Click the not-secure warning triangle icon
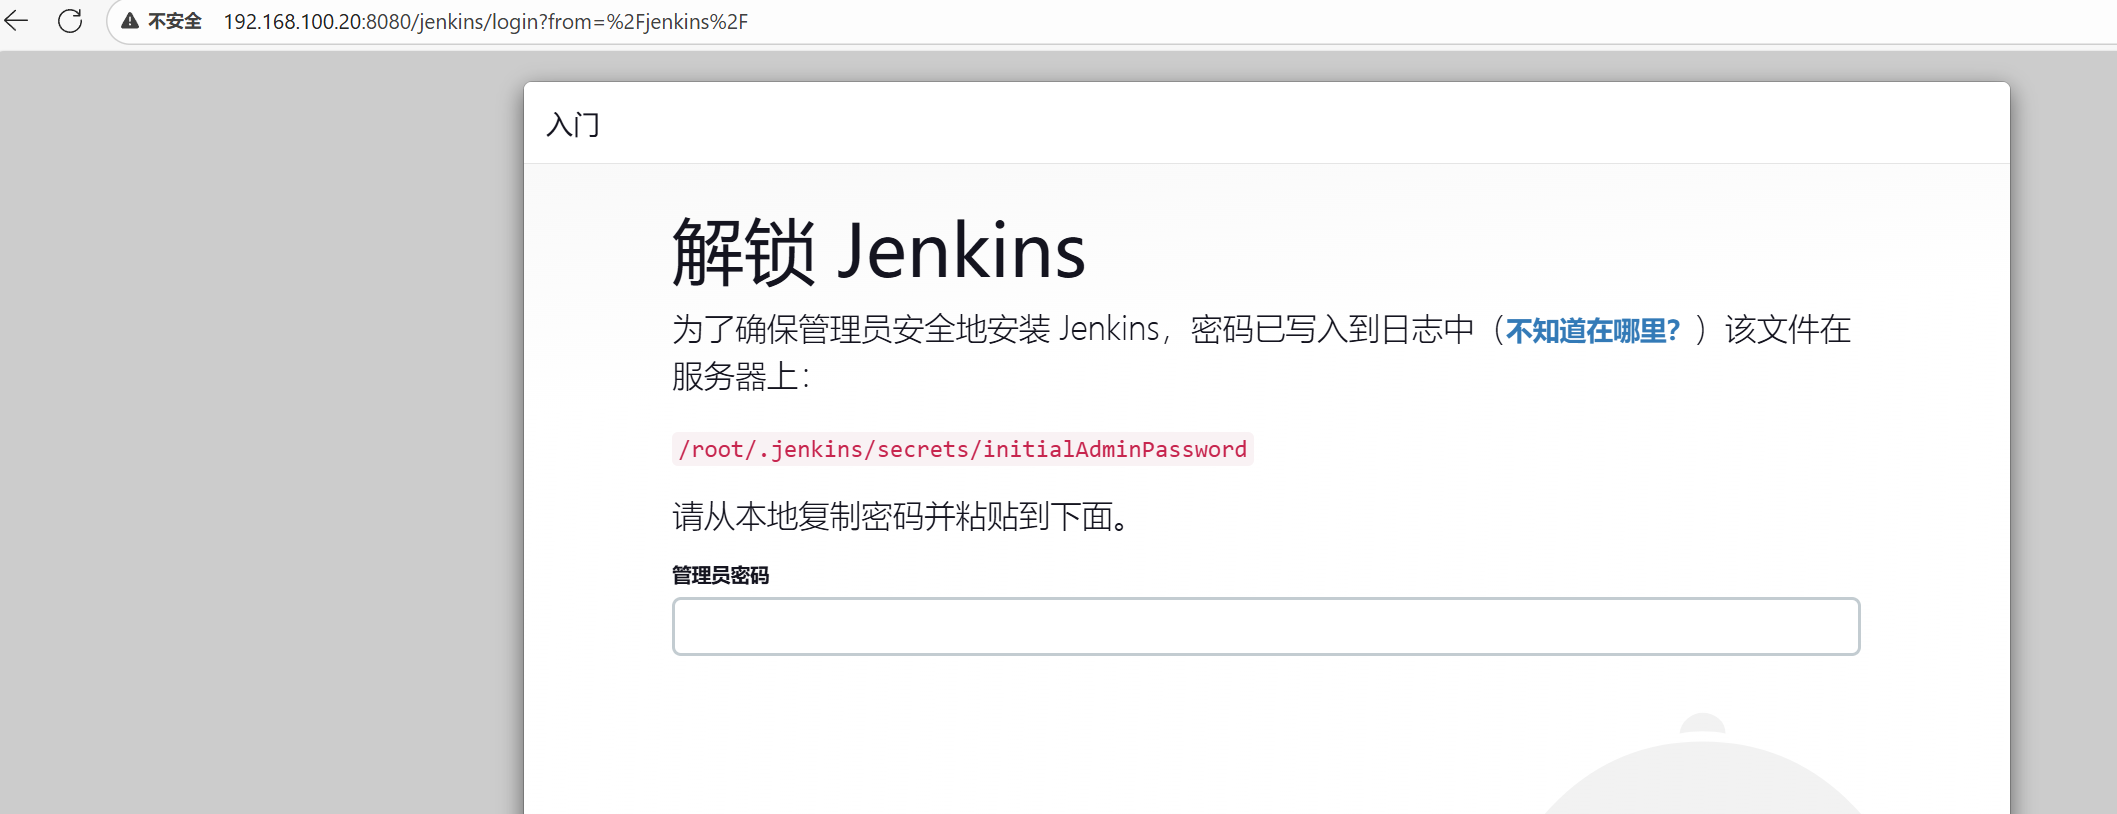The width and height of the screenshot is (2117, 814). (x=130, y=21)
